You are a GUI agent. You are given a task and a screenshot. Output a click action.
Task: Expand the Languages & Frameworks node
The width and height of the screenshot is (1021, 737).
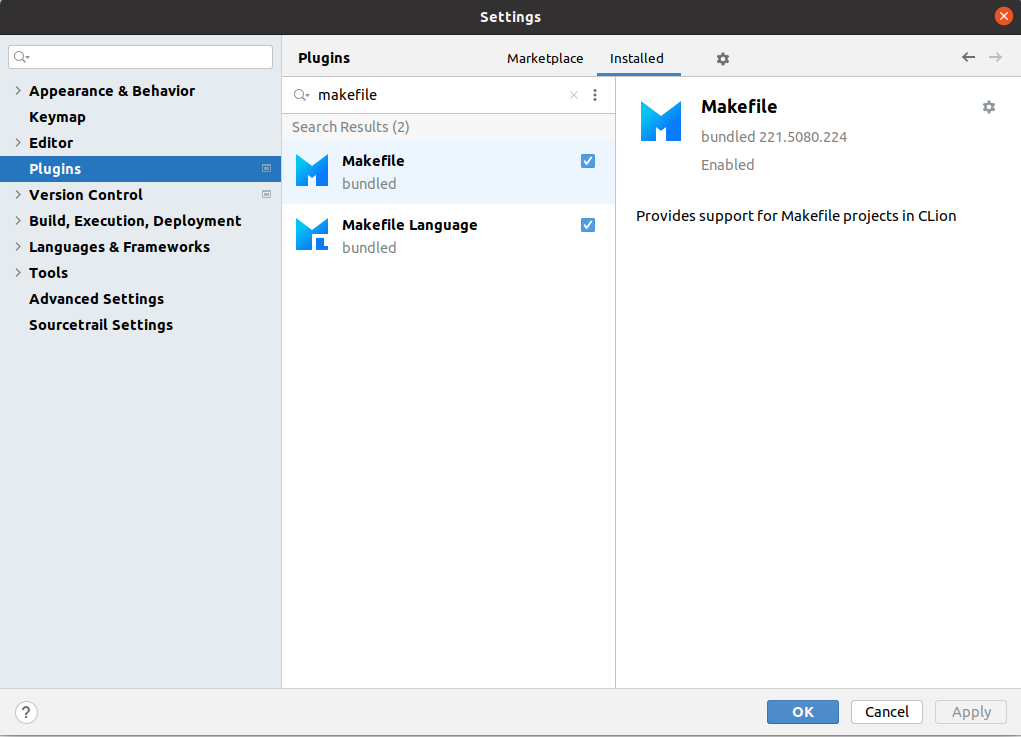coord(18,247)
